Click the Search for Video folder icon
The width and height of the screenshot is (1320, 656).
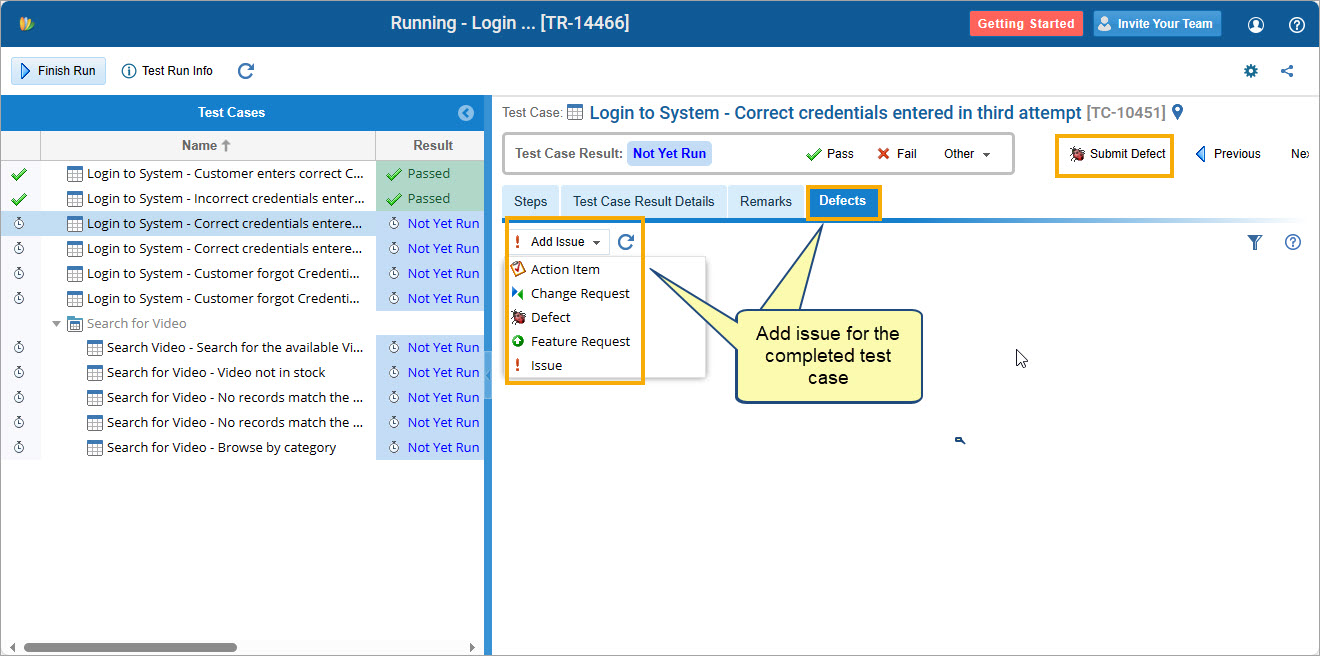pyautogui.click(x=75, y=323)
